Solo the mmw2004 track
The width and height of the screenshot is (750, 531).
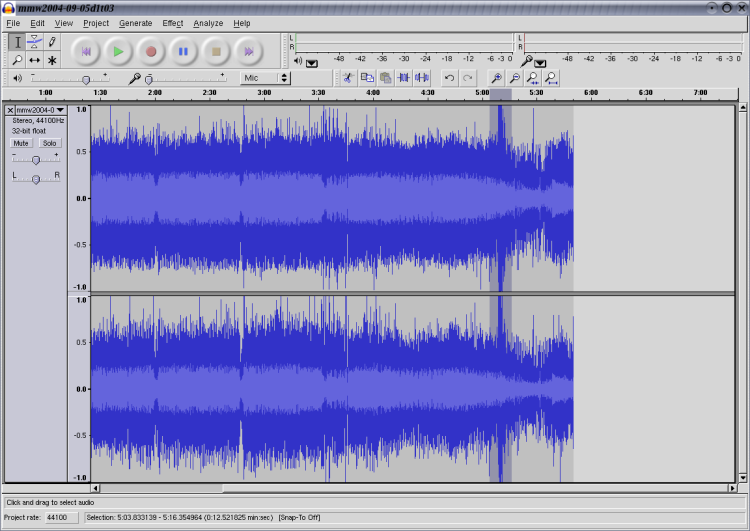point(50,143)
